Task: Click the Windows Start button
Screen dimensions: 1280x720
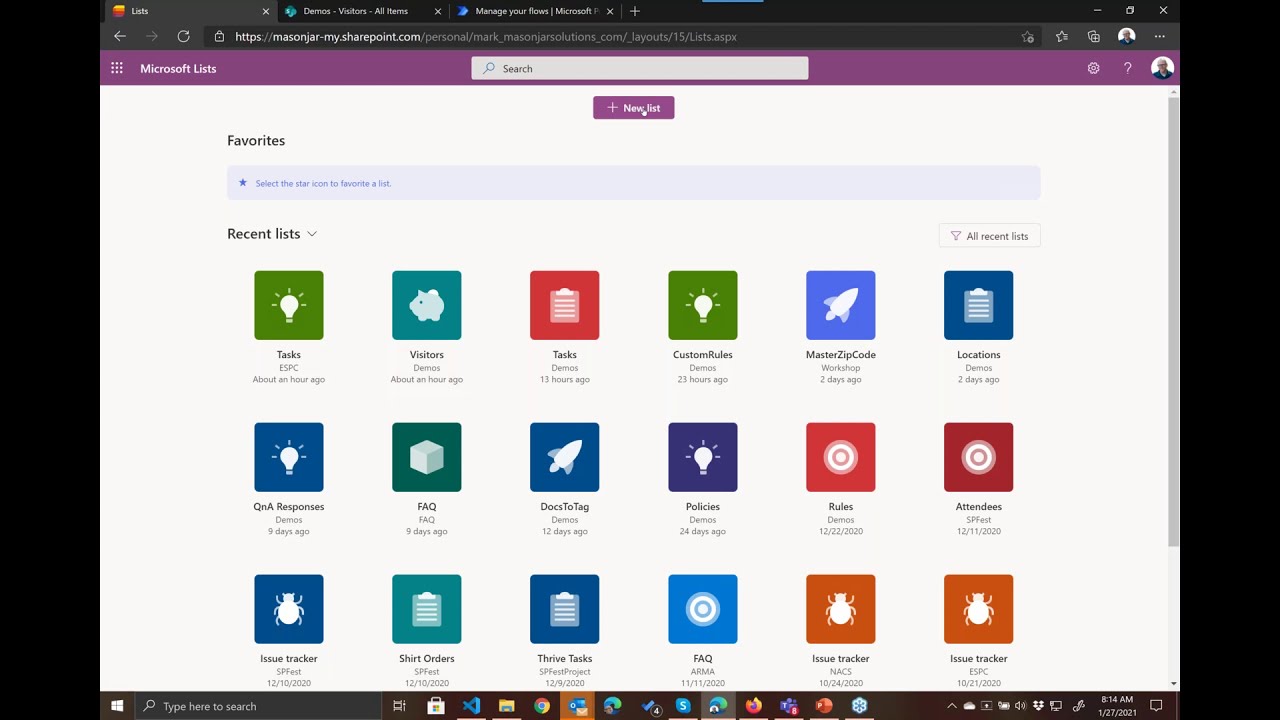Action: pos(117,706)
